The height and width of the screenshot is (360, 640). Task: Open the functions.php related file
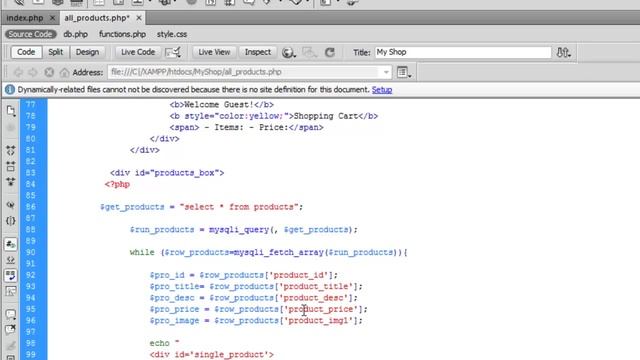pyautogui.click(x=122, y=34)
